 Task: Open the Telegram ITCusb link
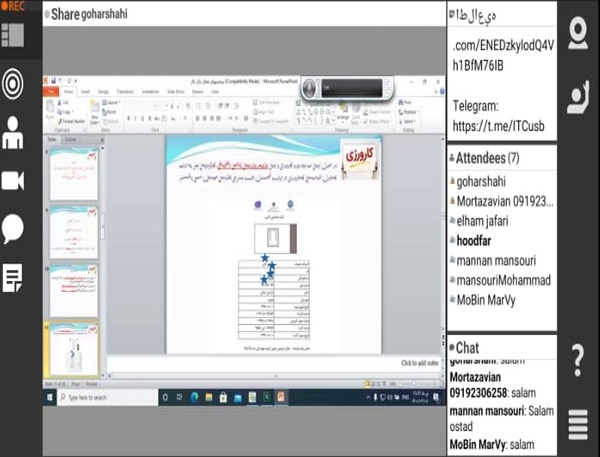pos(494,126)
